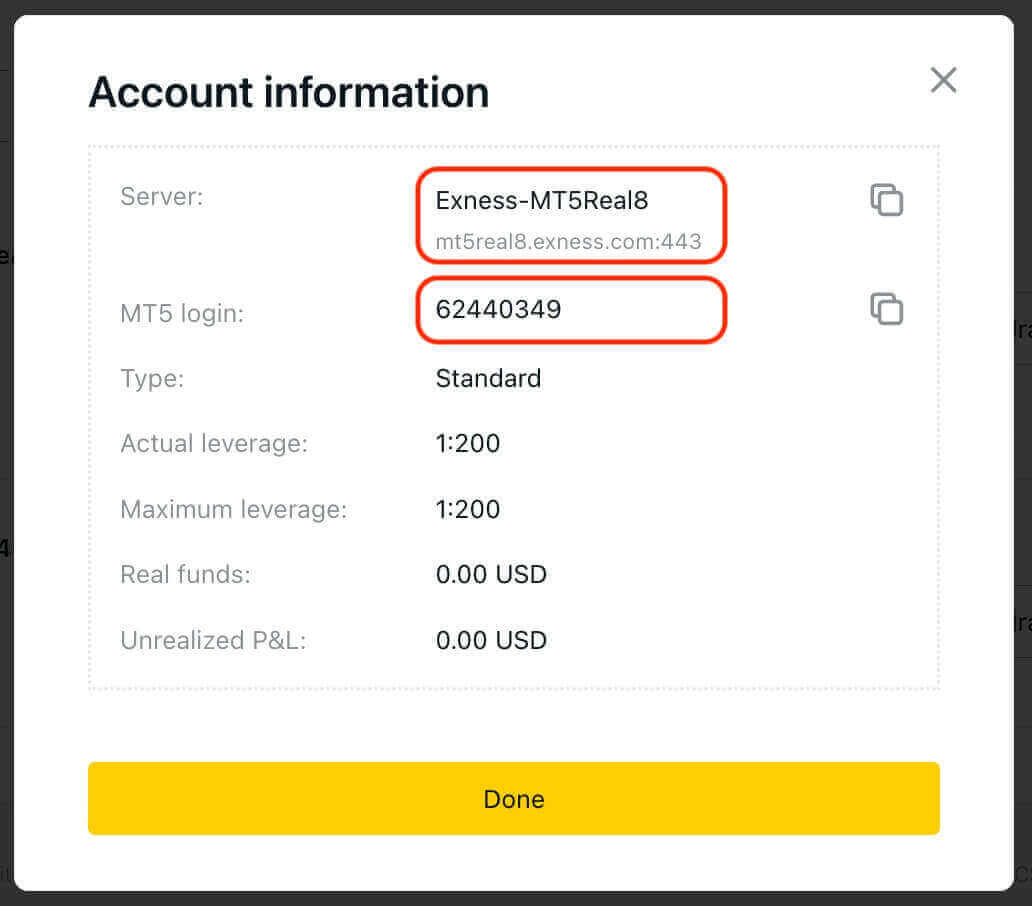
Task: Click the X to dismiss Account information
Action: click(943, 80)
